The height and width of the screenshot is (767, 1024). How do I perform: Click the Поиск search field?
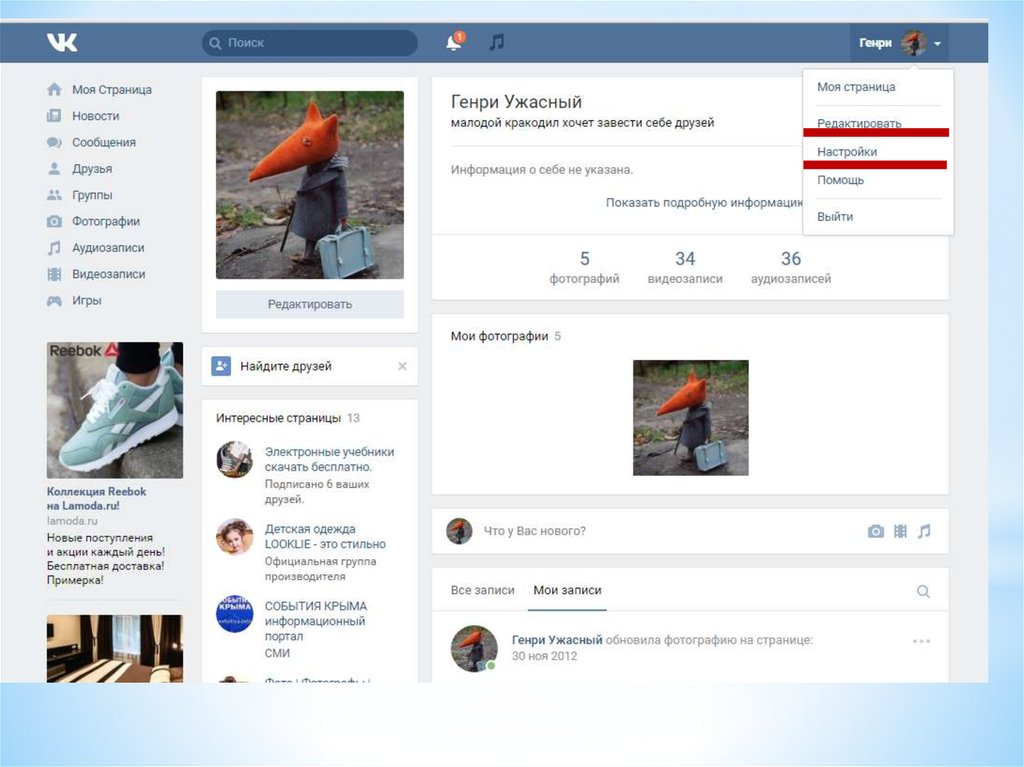[x=310, y=43]
